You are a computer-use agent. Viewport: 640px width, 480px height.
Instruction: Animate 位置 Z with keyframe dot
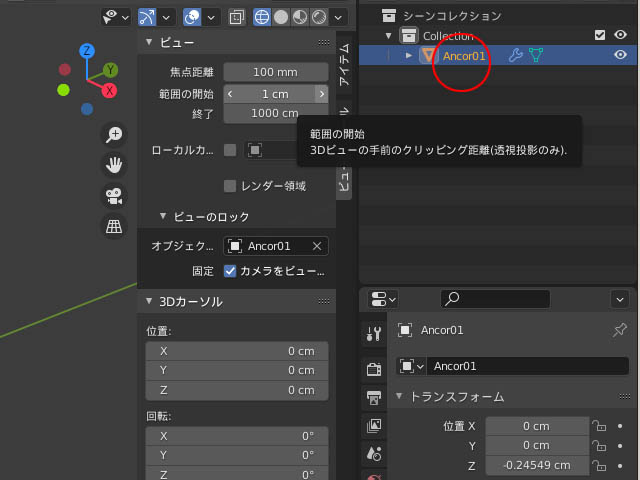click(620, 465)
